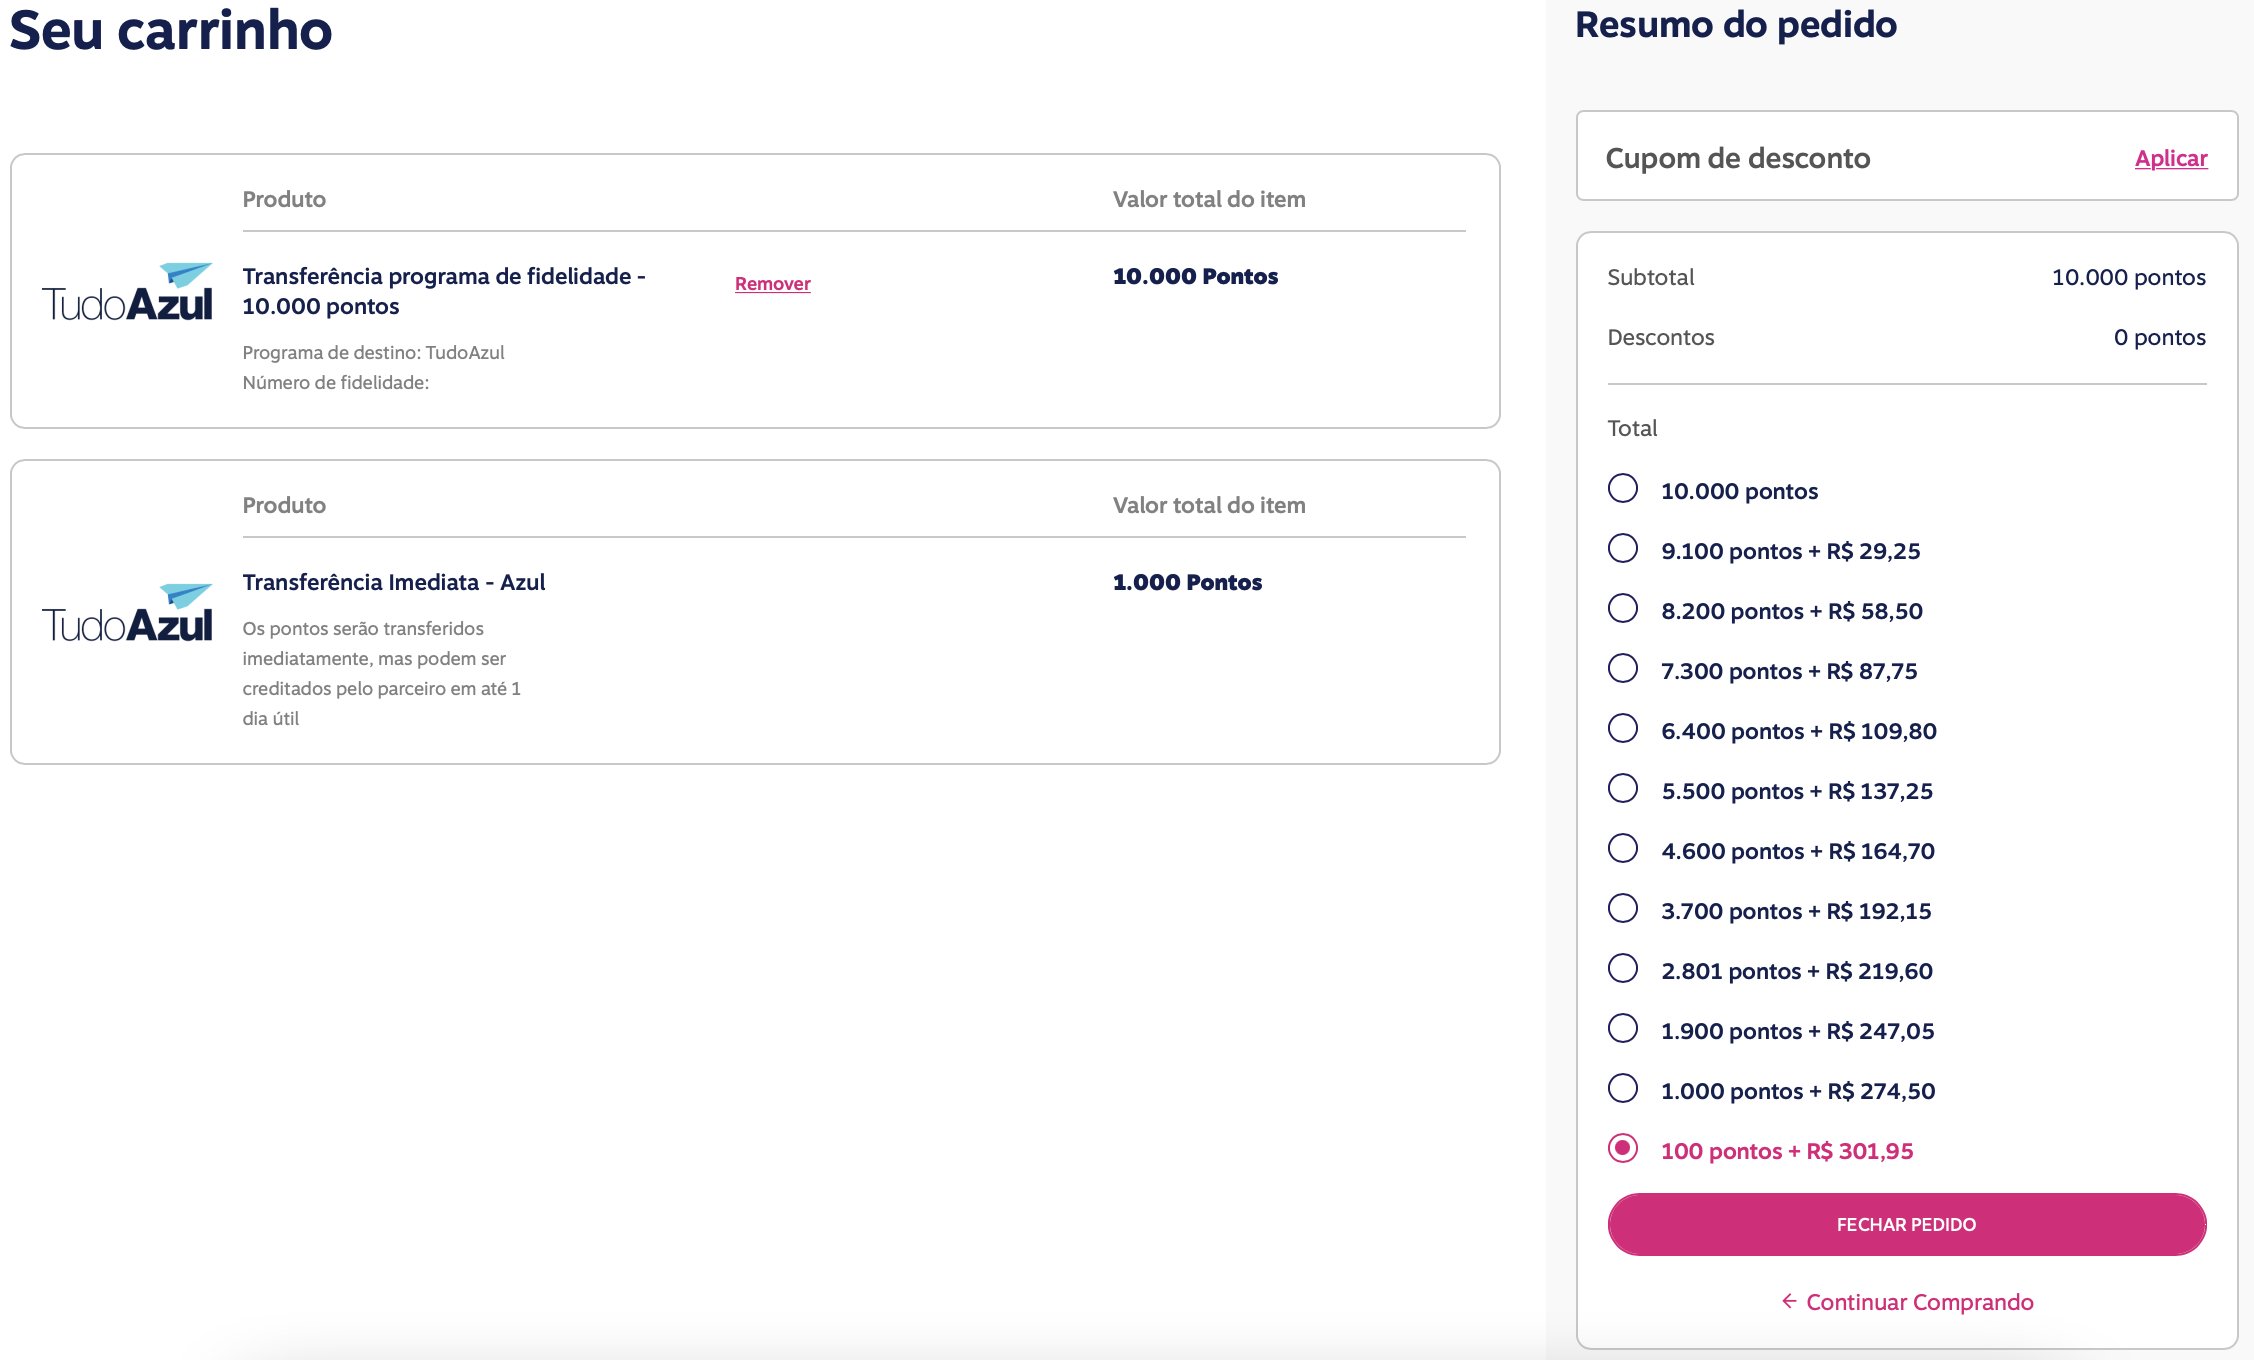Click the 'Resumo do pedido' heading
The height and width of the screenshot is (1360, 2254).
(1735, 24)
